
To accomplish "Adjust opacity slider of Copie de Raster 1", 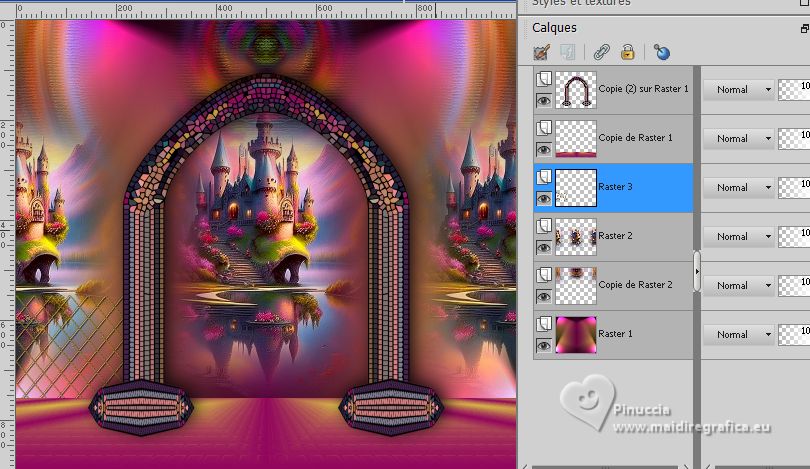I will pos(795,139).
